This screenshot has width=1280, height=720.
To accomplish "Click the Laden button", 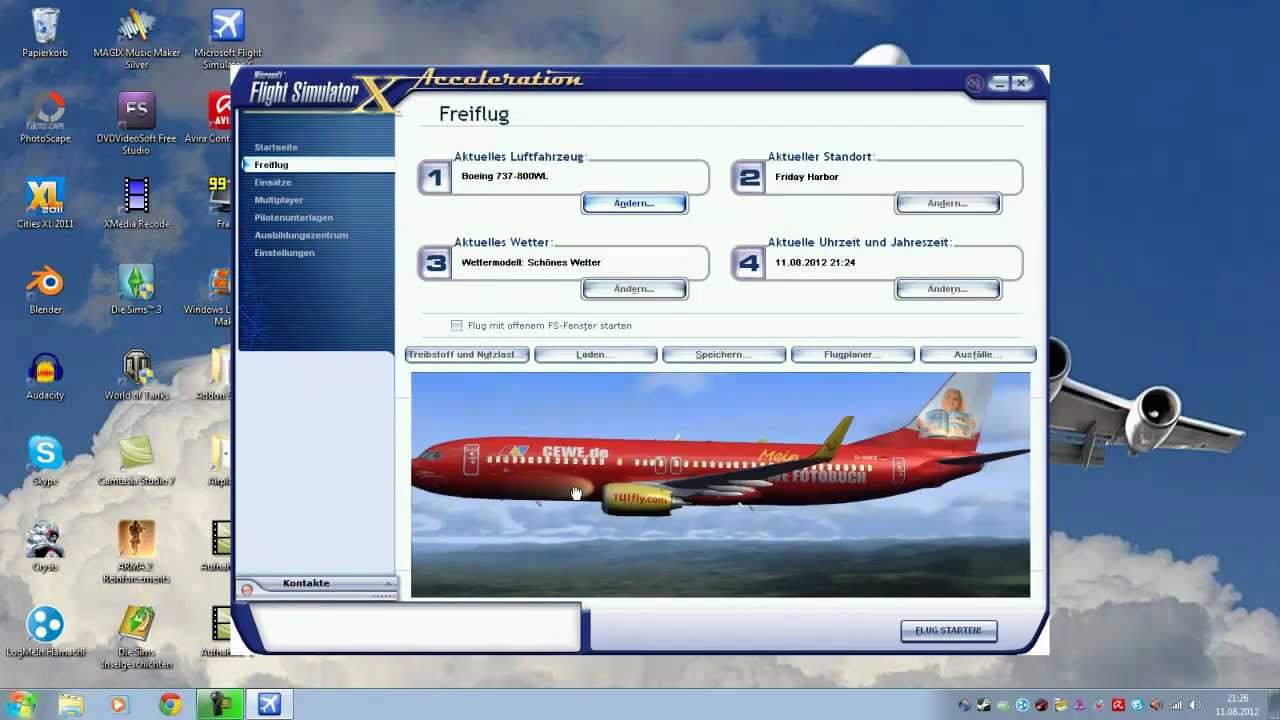I will (x=595, y=355).
